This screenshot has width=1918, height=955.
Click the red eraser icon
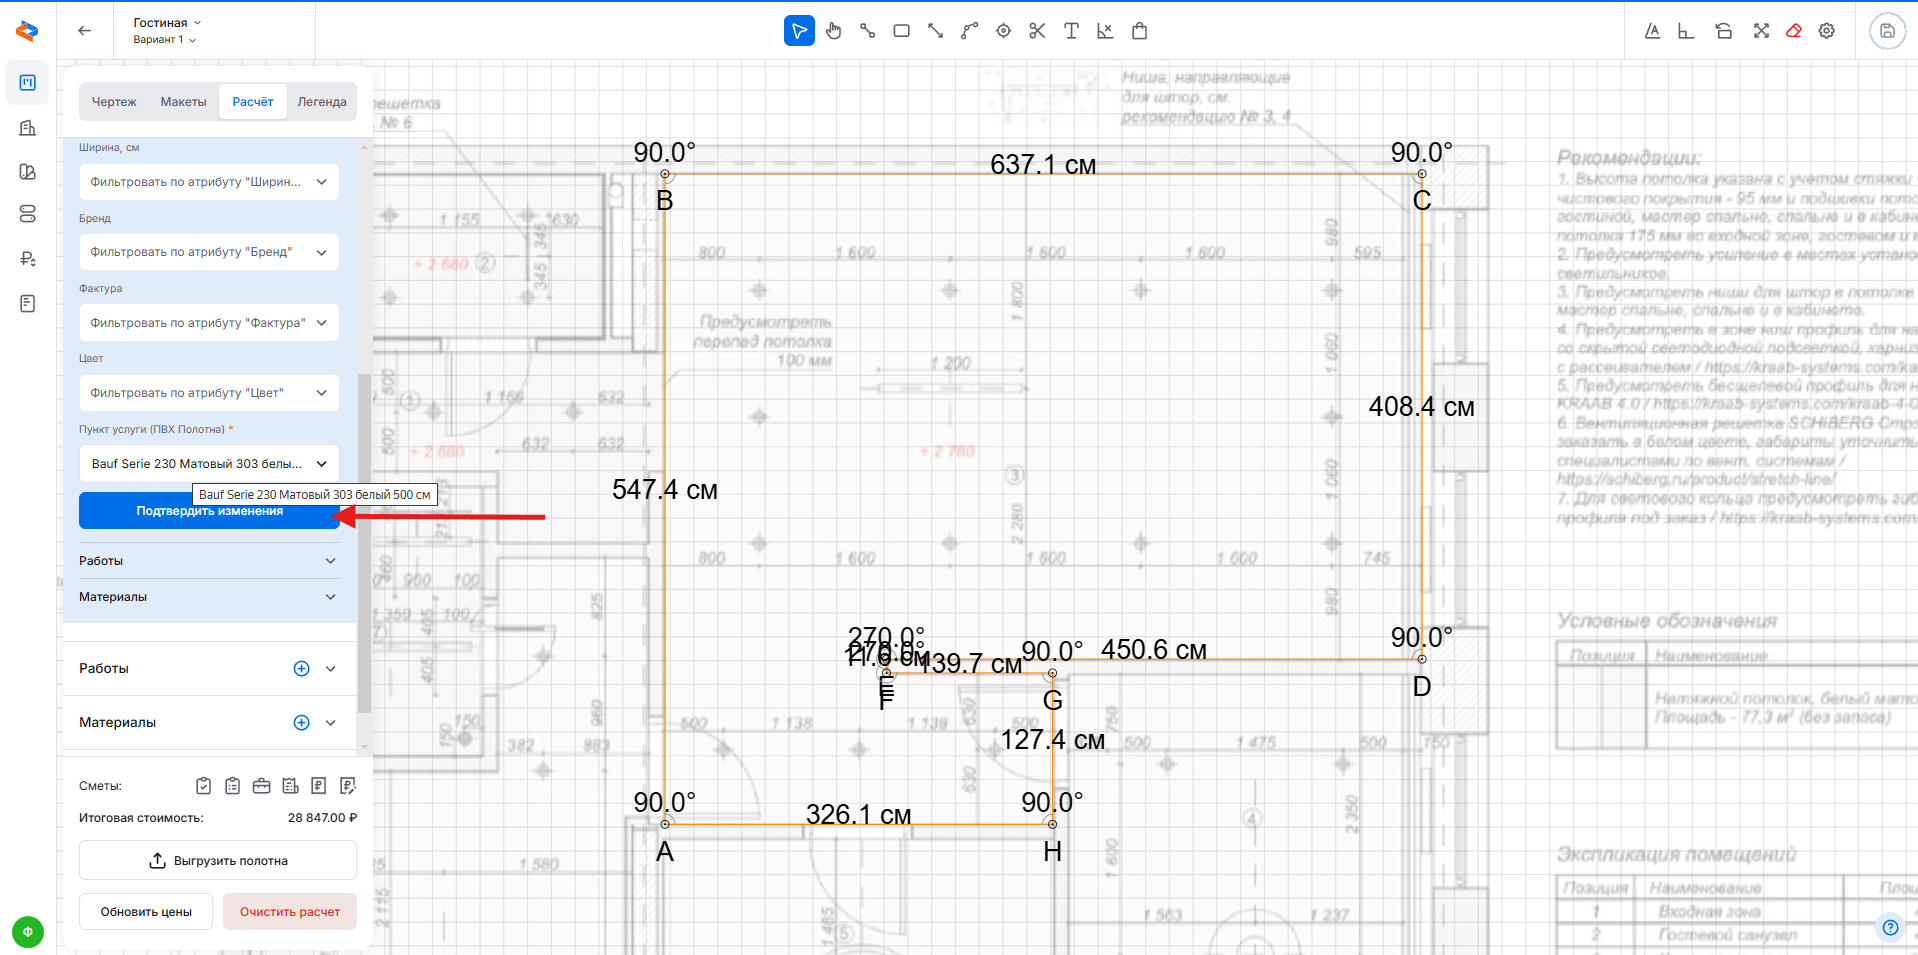click(1794, 31)
